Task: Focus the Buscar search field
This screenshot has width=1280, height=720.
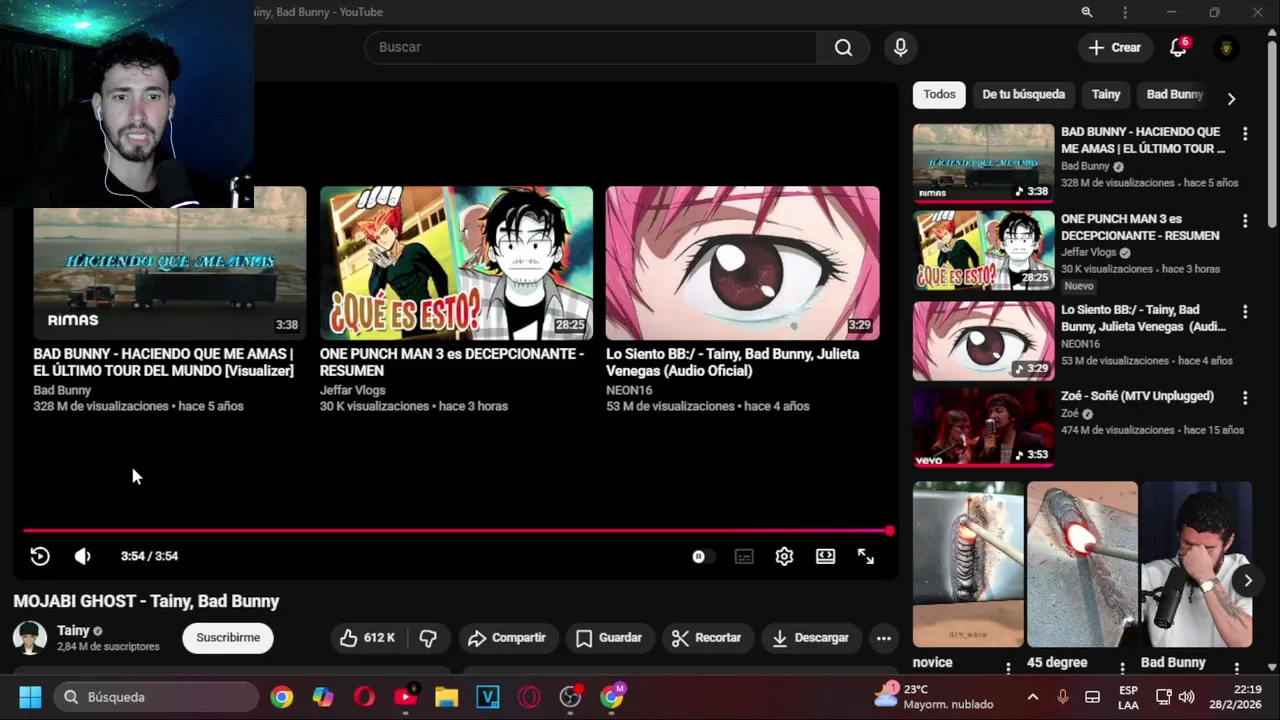Action: (x=590, y=47)
